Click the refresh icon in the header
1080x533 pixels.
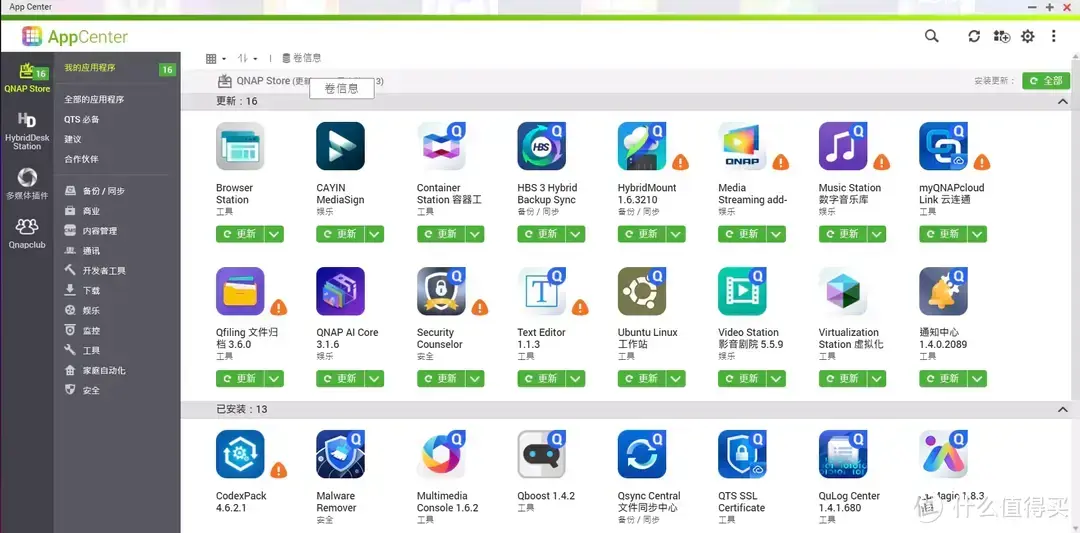pyautogui.click(x=974, y=36)
